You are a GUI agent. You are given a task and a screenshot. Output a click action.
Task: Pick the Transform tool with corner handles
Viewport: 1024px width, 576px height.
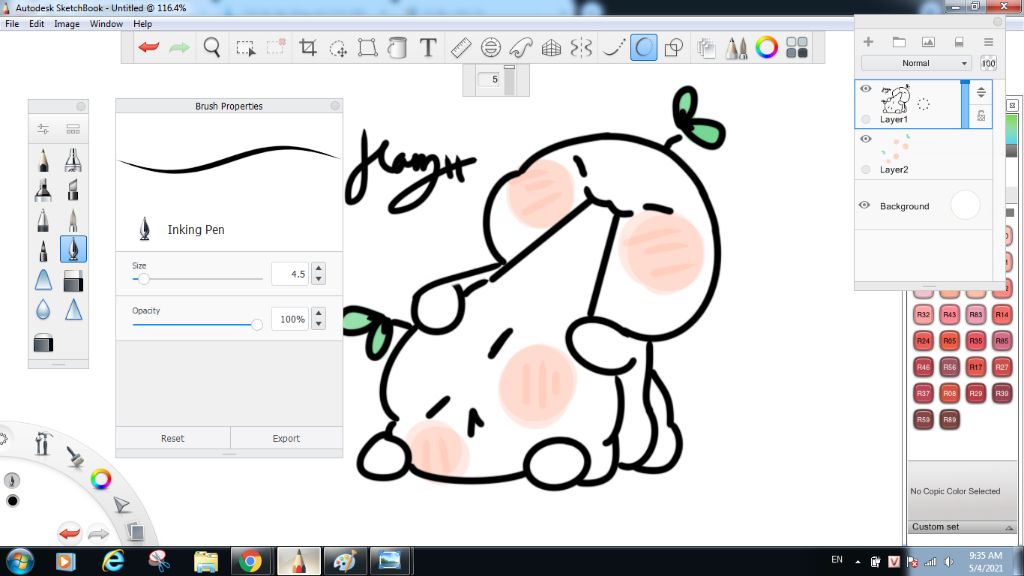click(368, 47)
